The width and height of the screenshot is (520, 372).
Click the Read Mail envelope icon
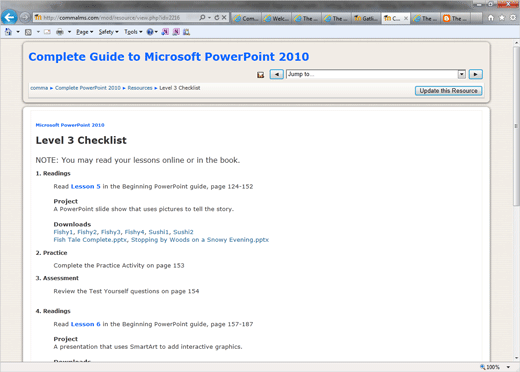47,32
